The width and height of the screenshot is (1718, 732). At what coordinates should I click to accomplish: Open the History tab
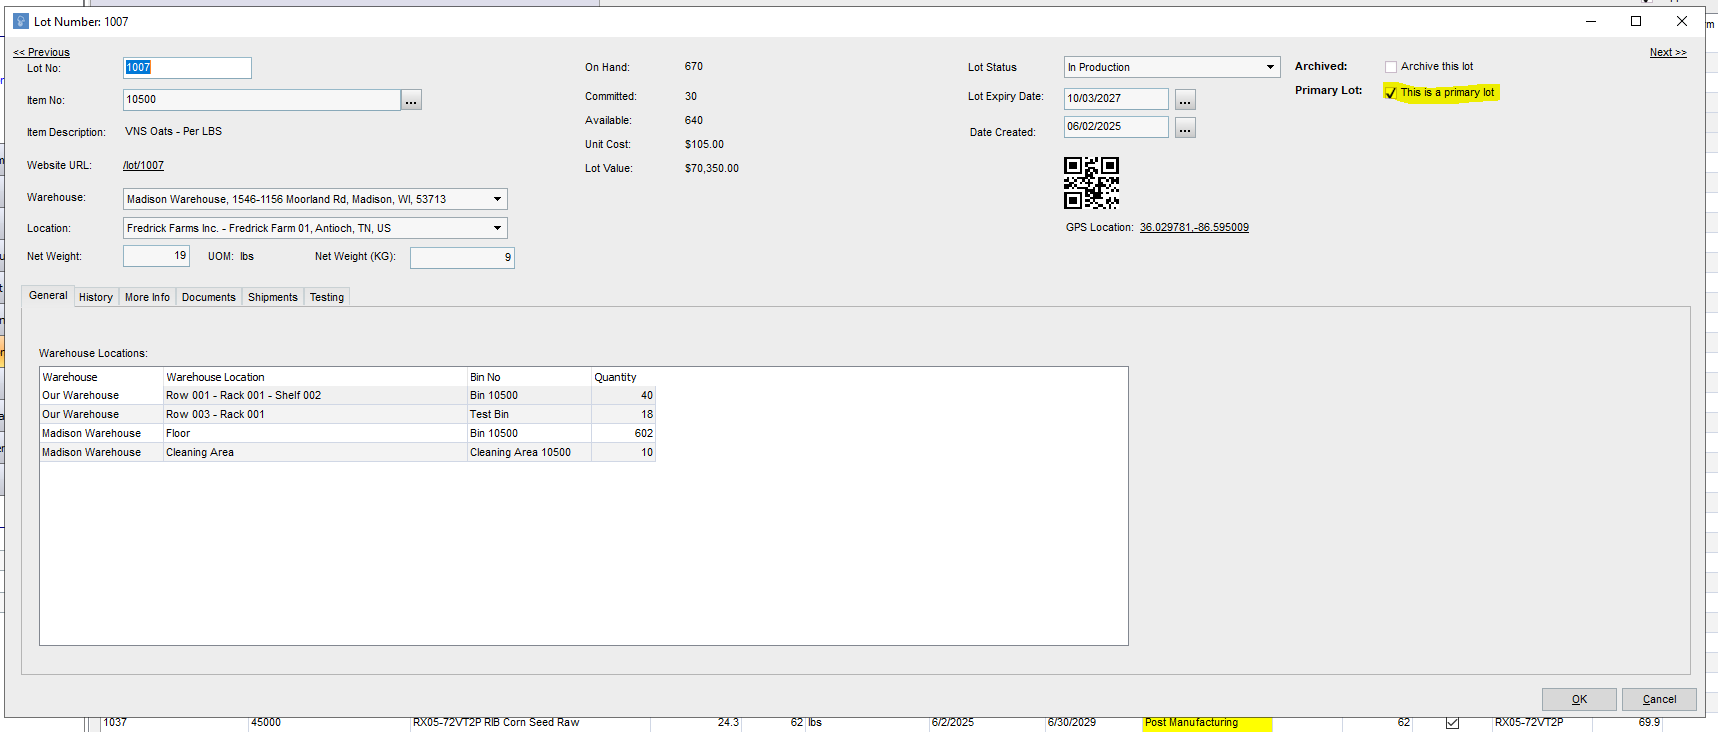96,297
